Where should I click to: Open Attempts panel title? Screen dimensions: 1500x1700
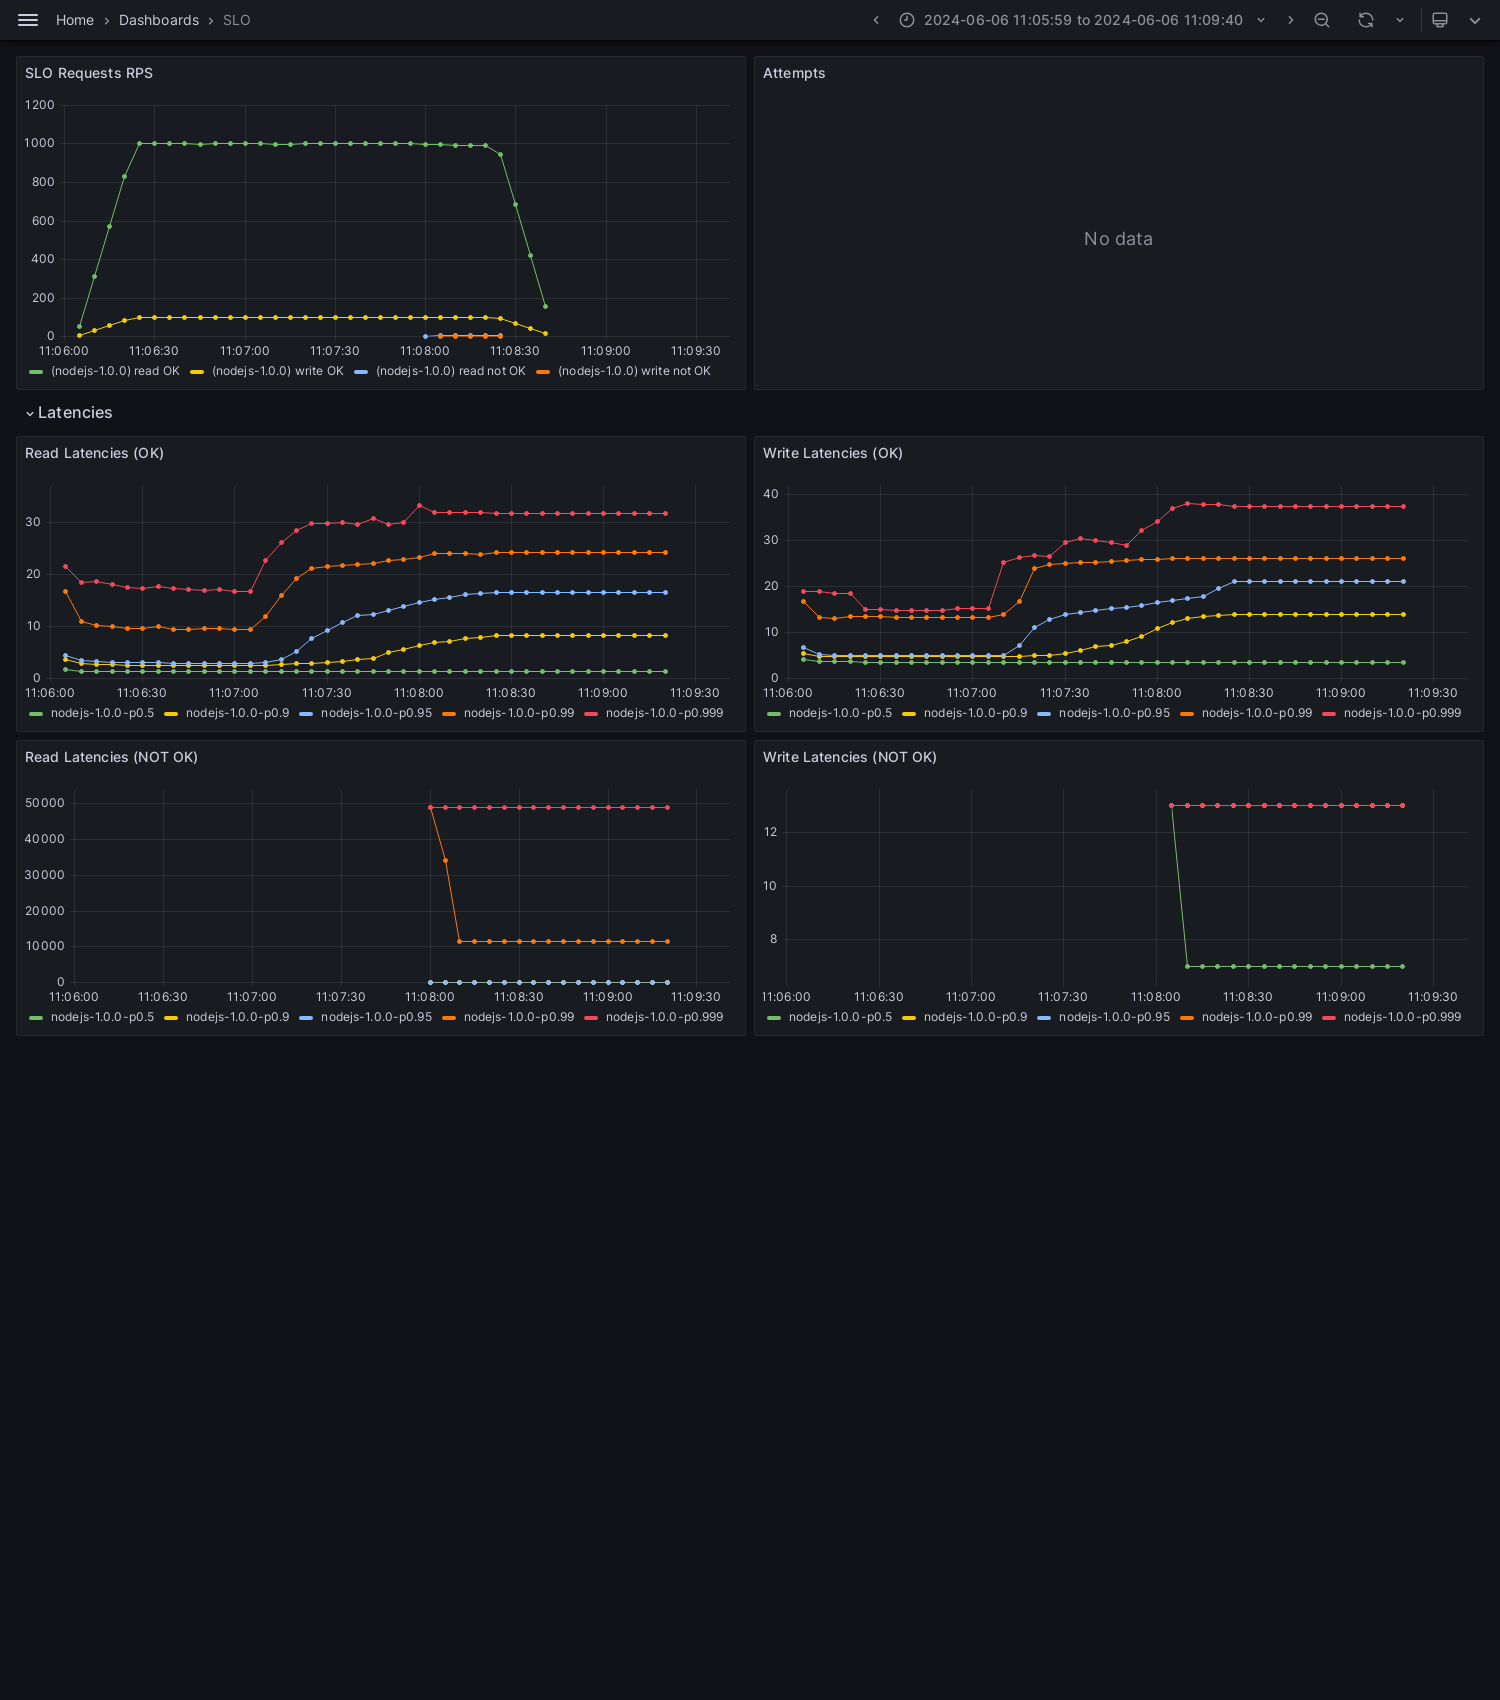pyautogui.click(x=794, y=73)
